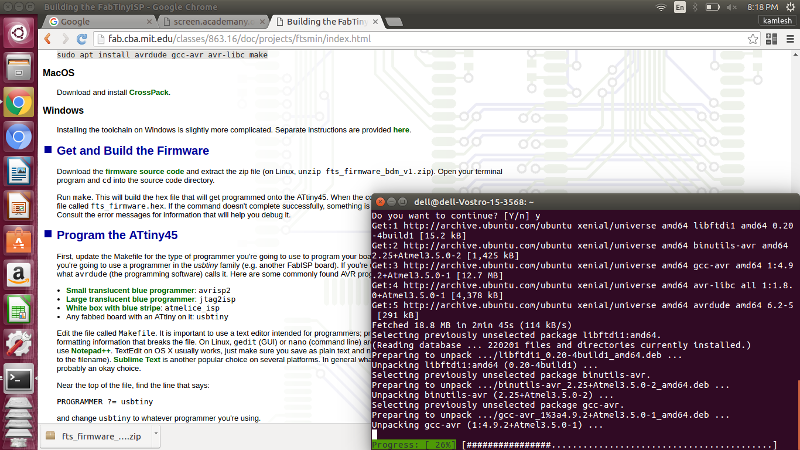Click the terminal title bar dell@dell-Vostro-15-3568

click(474, 203)
